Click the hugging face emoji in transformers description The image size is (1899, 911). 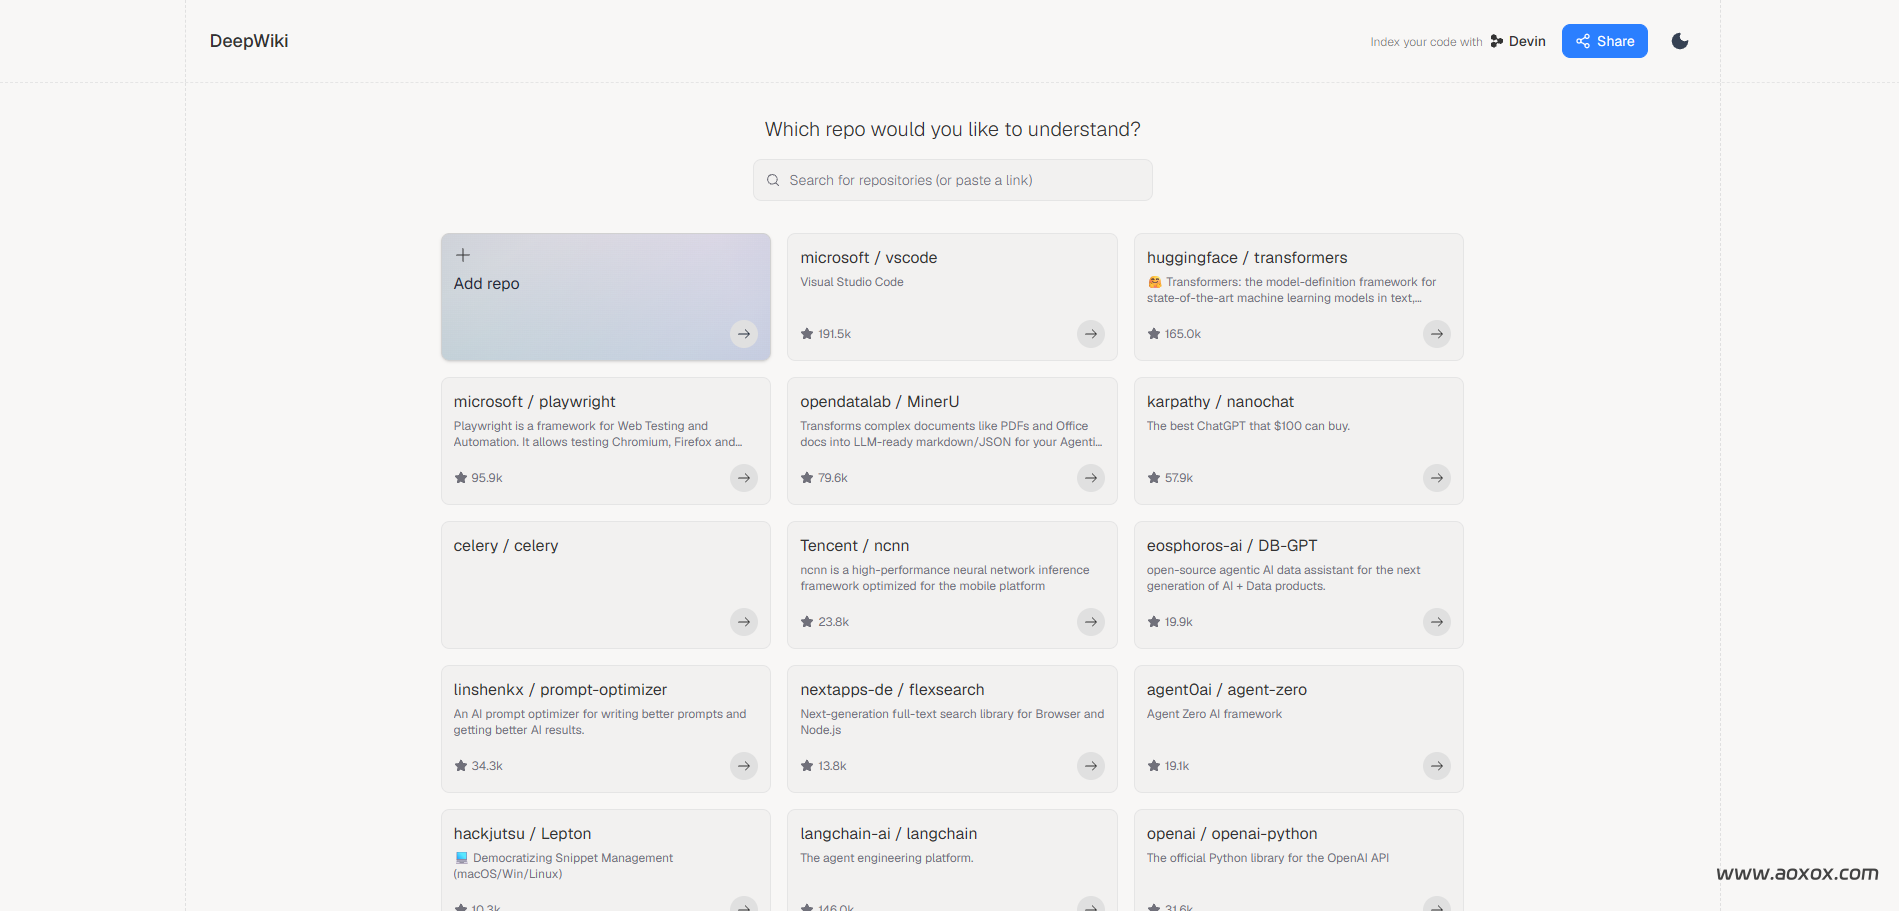1155,282
